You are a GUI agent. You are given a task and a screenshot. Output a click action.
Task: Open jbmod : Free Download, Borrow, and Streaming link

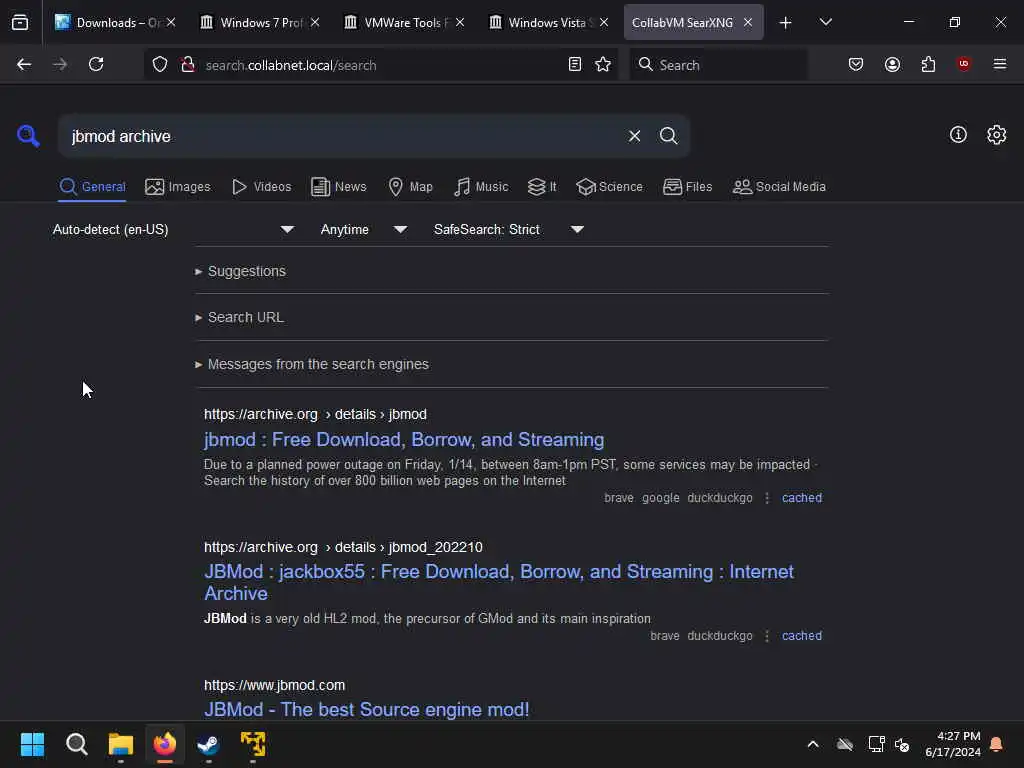click(x=404, y=440)
